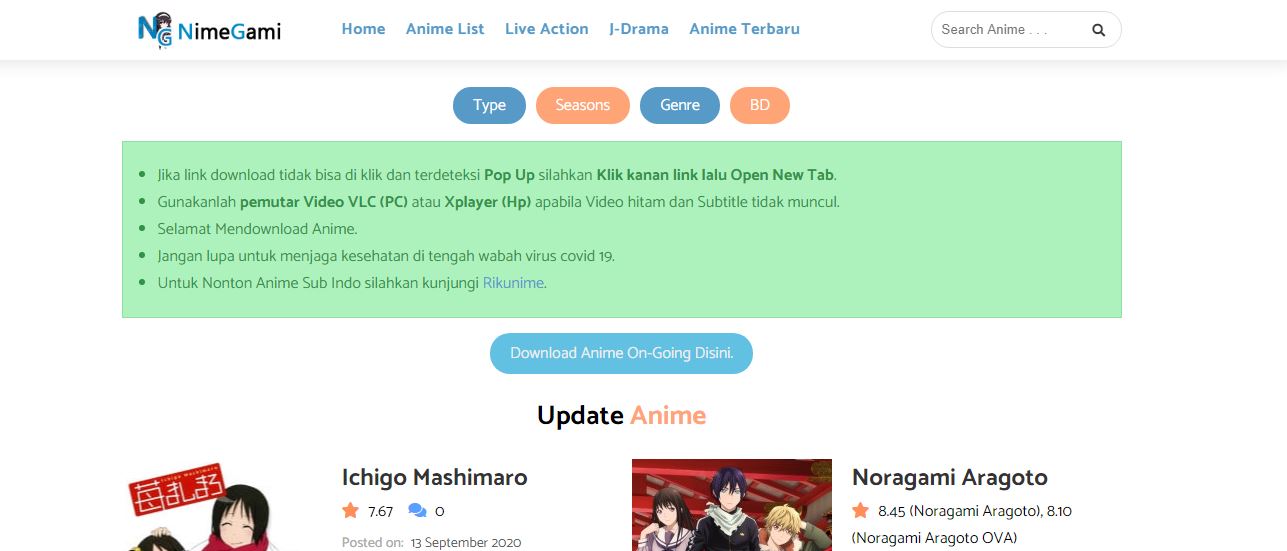Navigate to J-Drama
1287x551 pixels.
[x=639, y=29]
